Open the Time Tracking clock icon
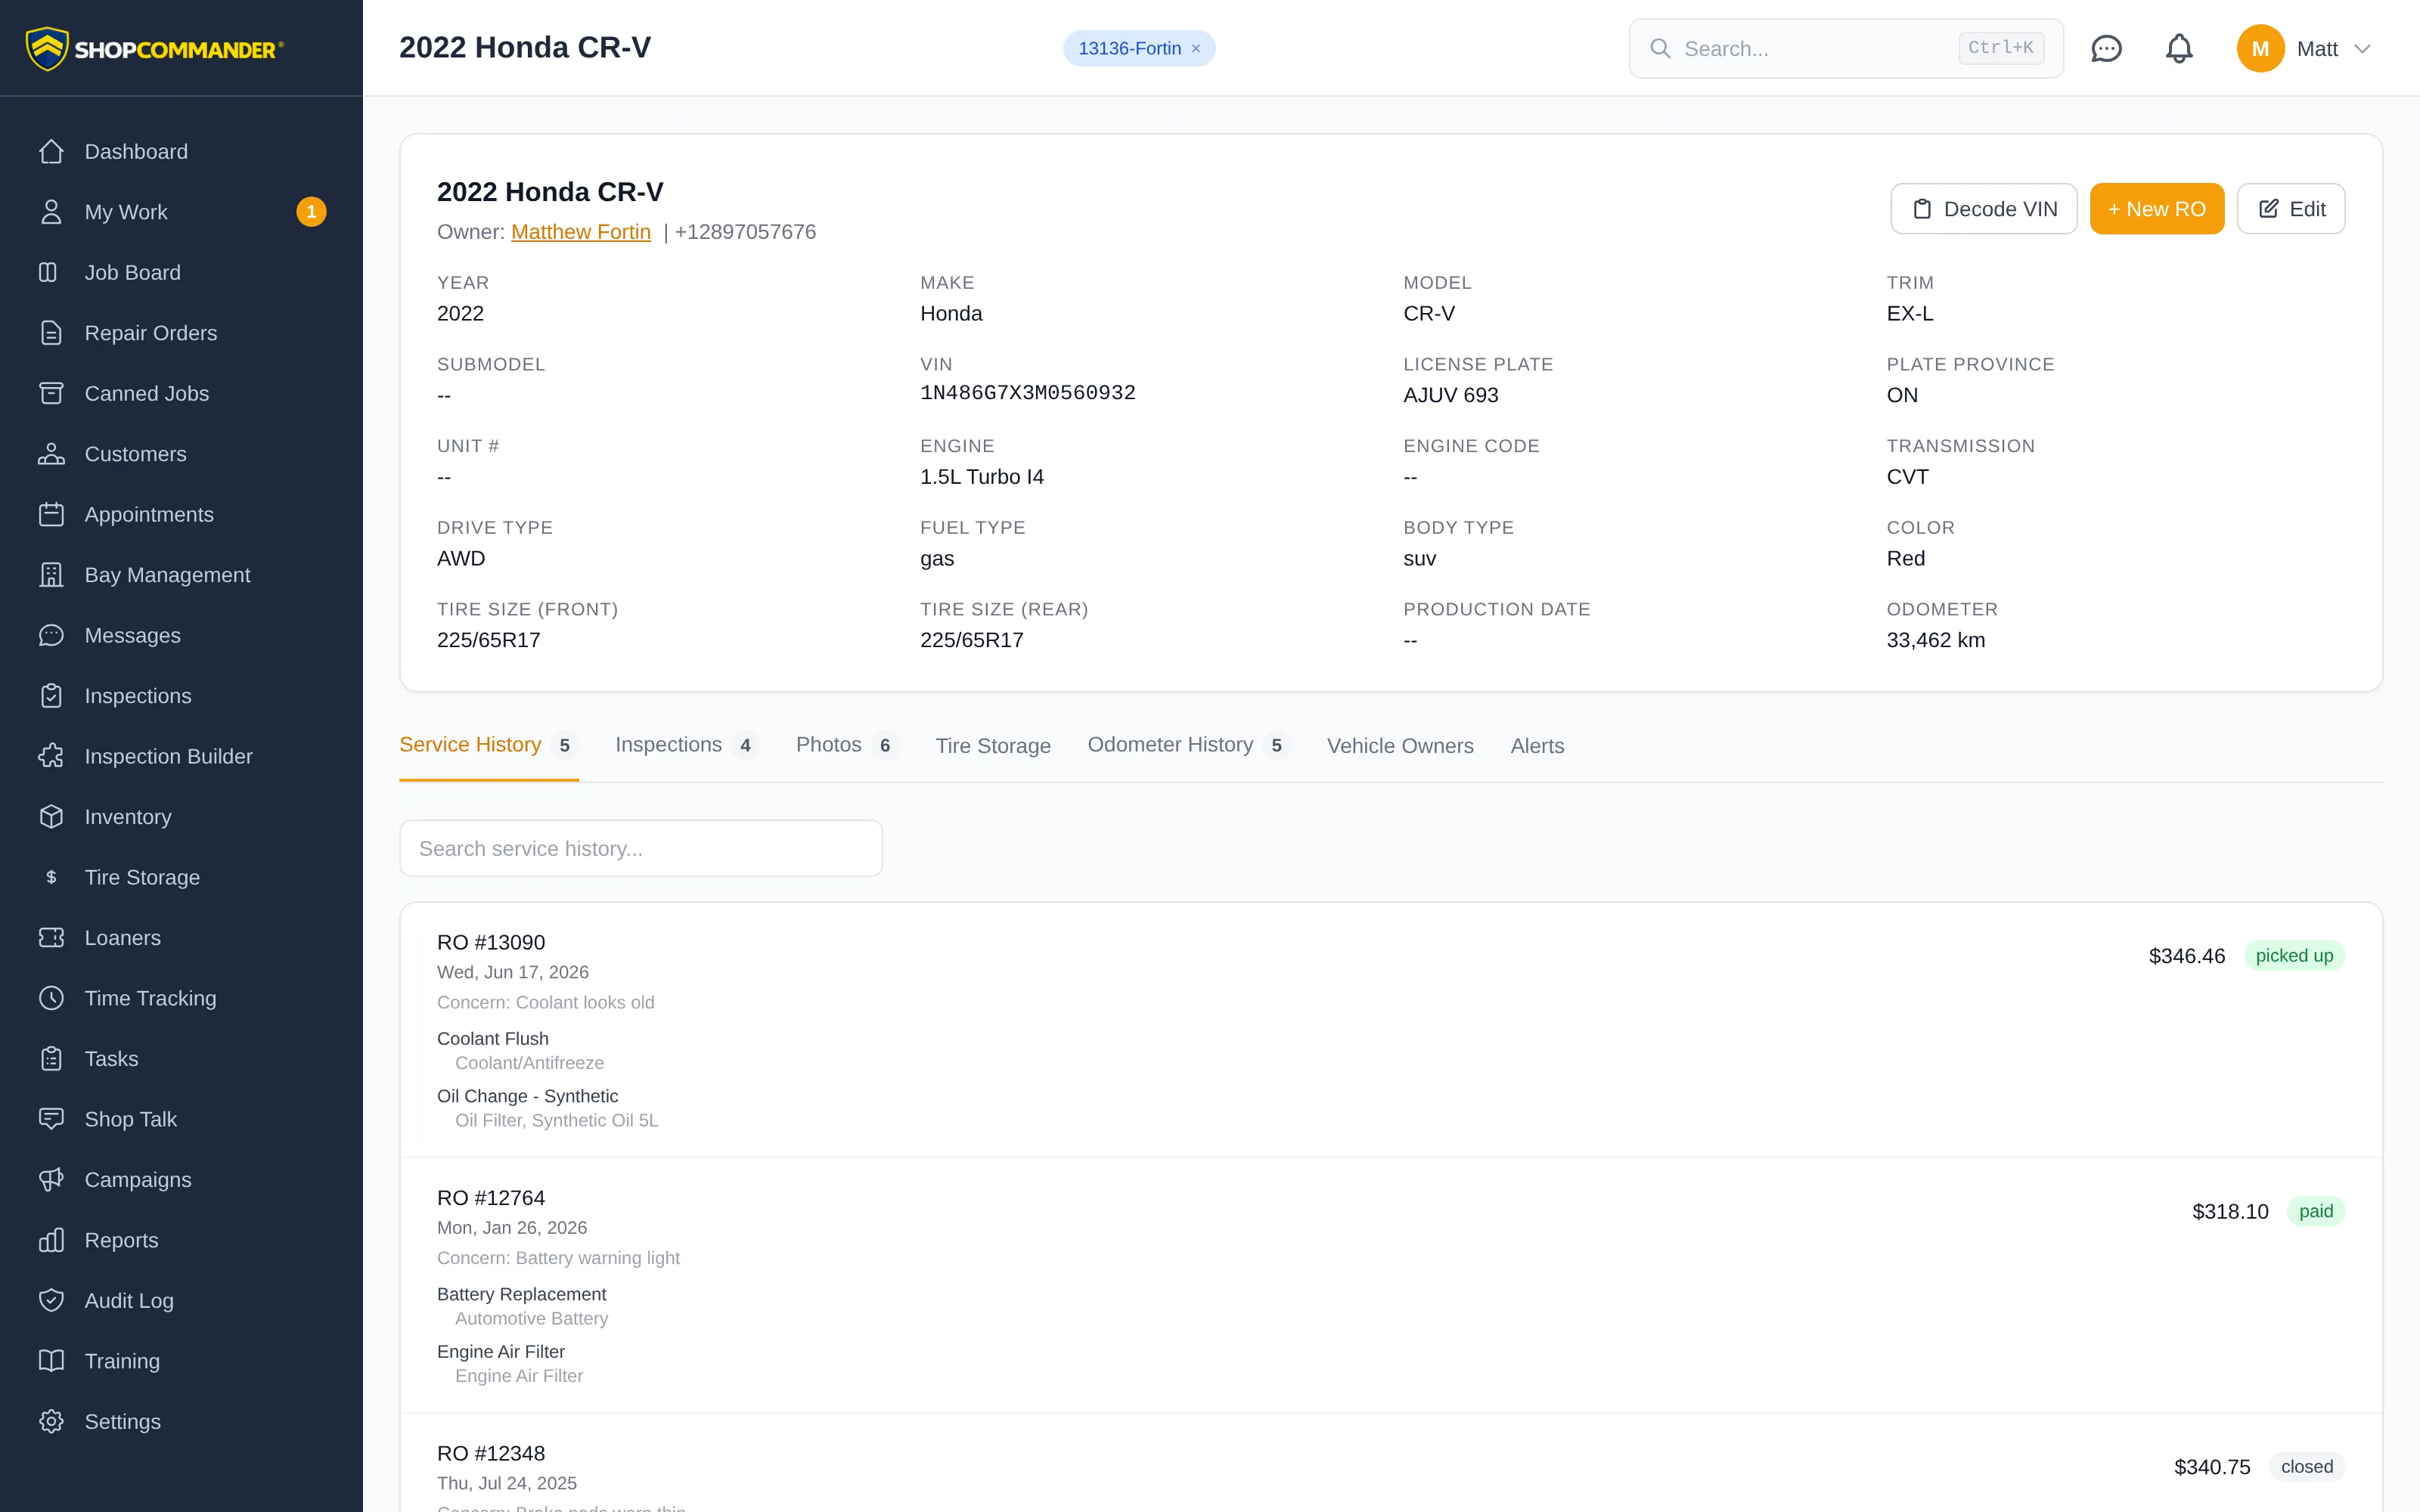 point(51,998)
